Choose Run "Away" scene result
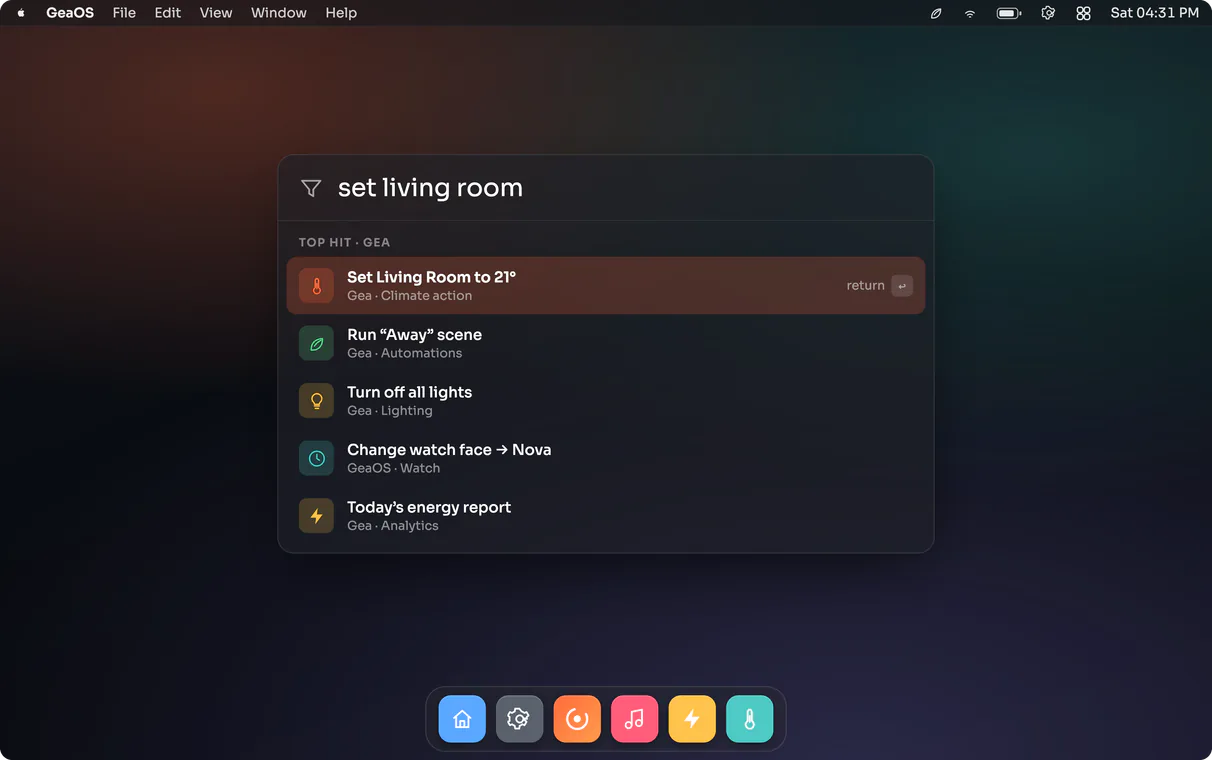This screenshot has height=760, width=1212. pyautogui.click(x=606, y=343)
